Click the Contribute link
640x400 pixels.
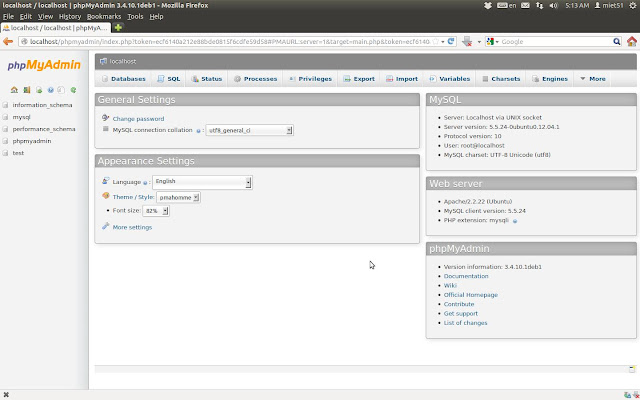459,304
